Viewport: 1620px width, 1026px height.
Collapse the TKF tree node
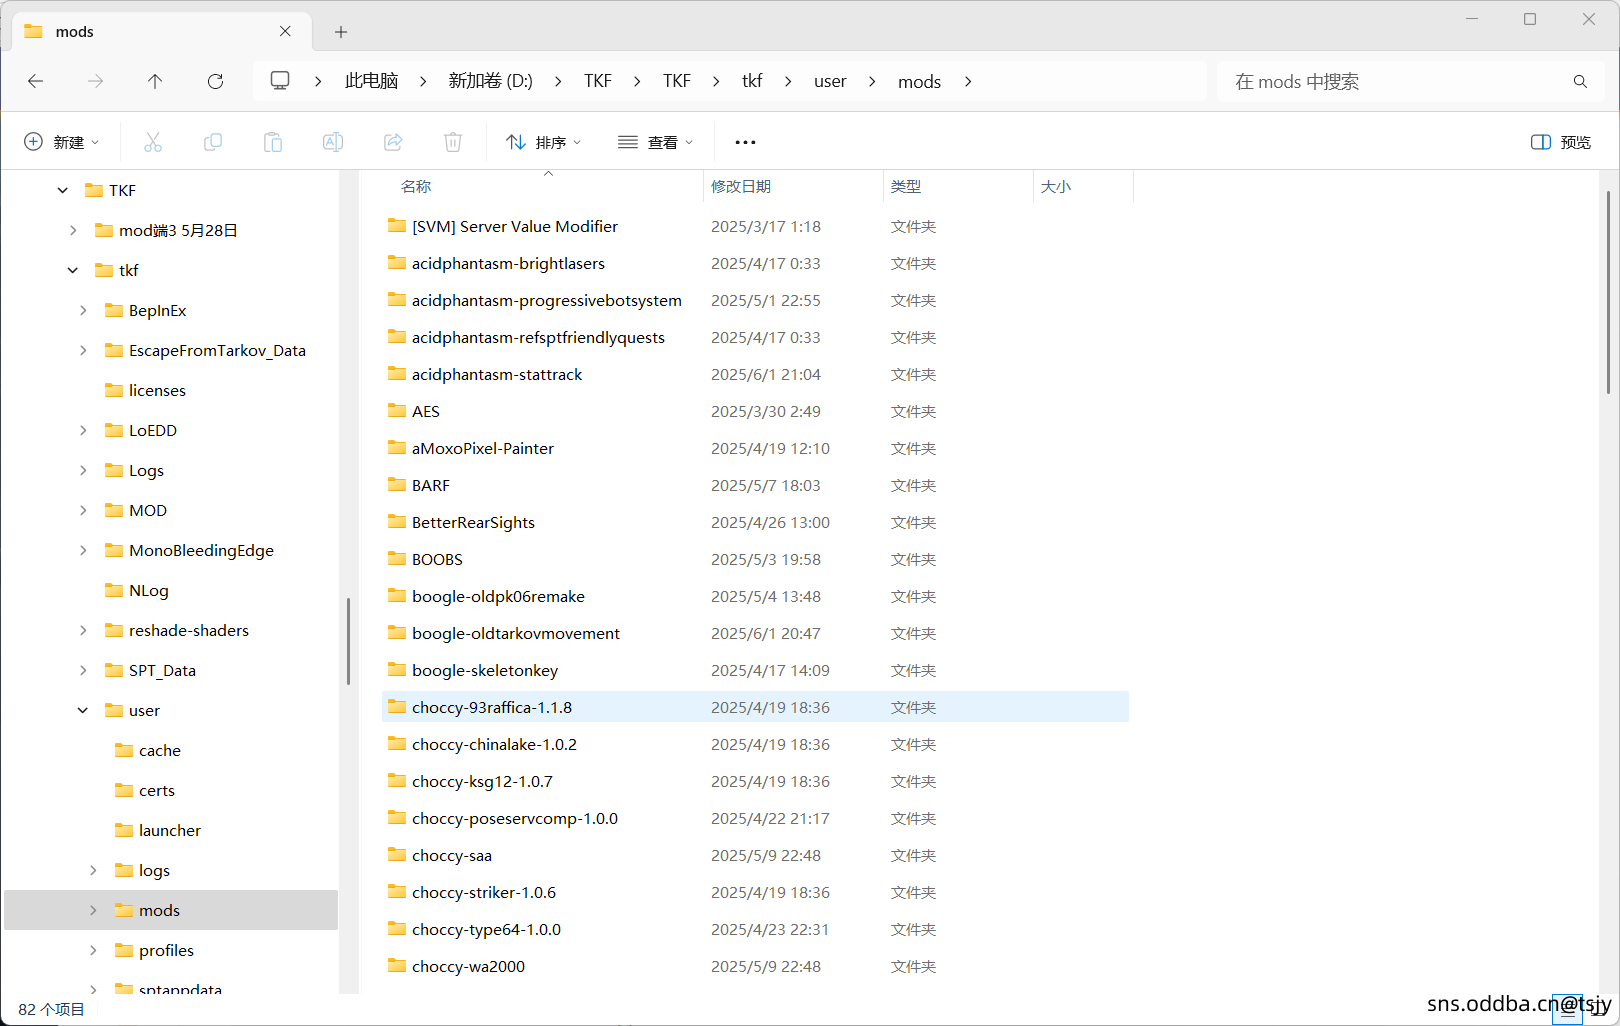click(x=63, y=190)
